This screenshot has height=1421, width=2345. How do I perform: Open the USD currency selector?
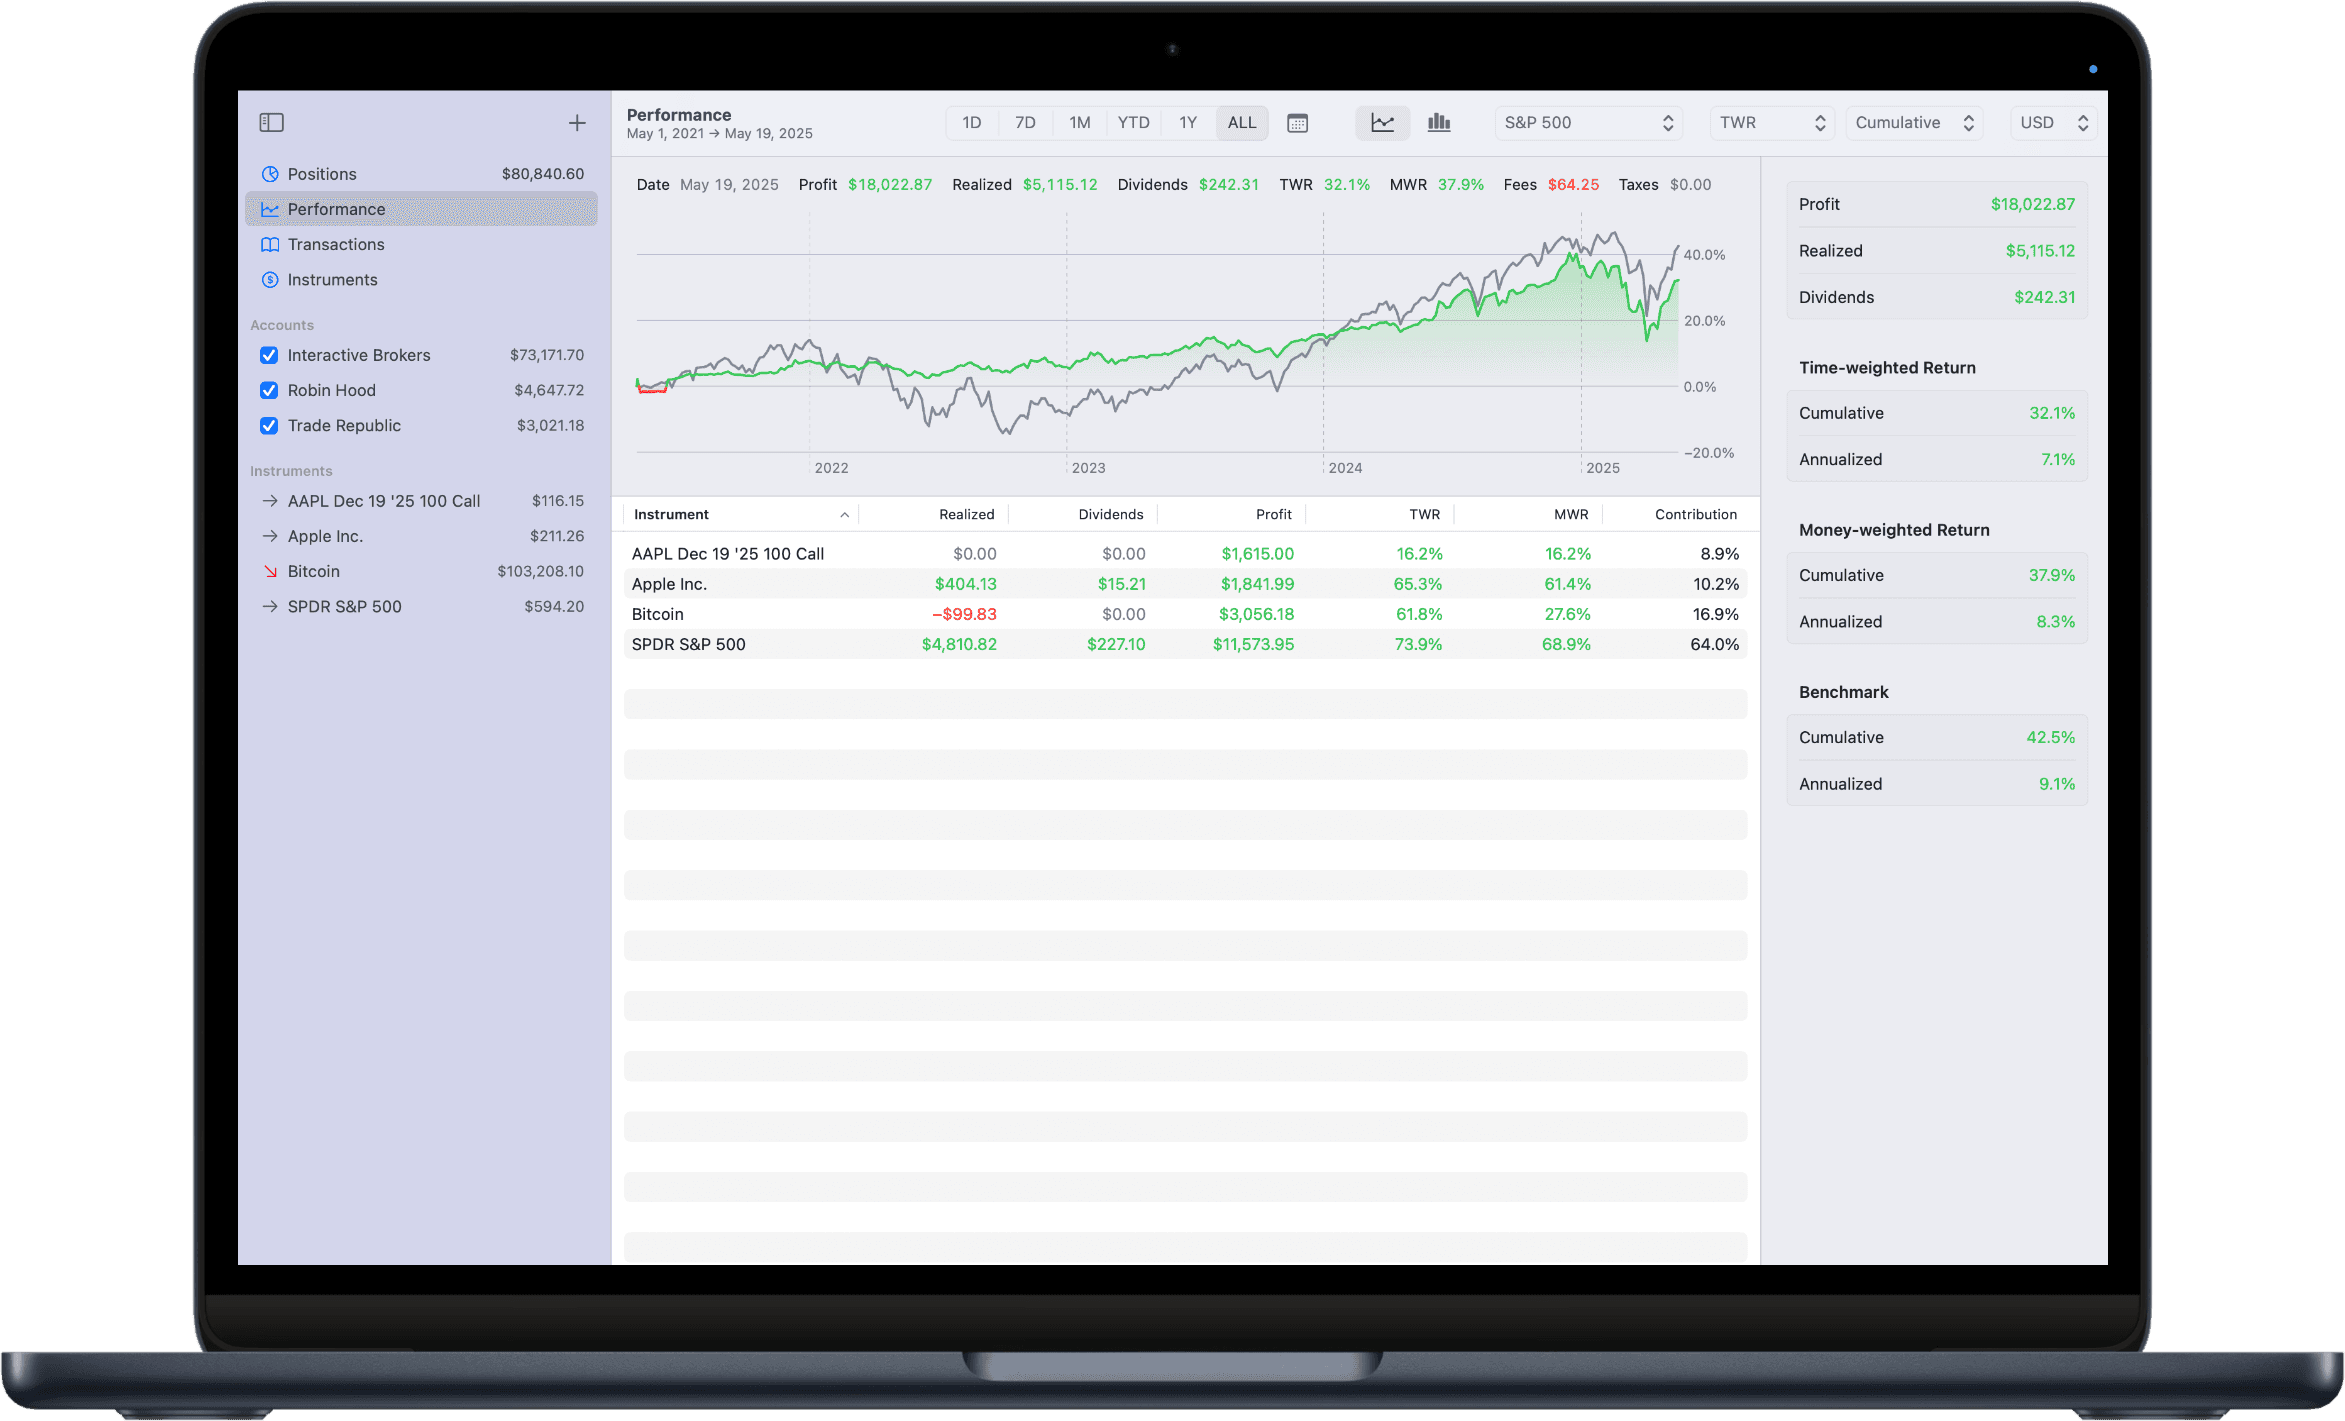[x=2053, y=122]
